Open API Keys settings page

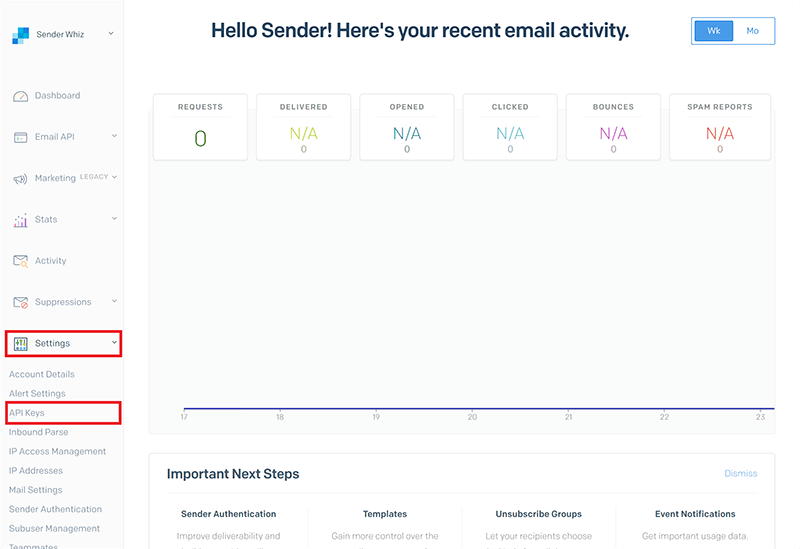coord(27,413)
